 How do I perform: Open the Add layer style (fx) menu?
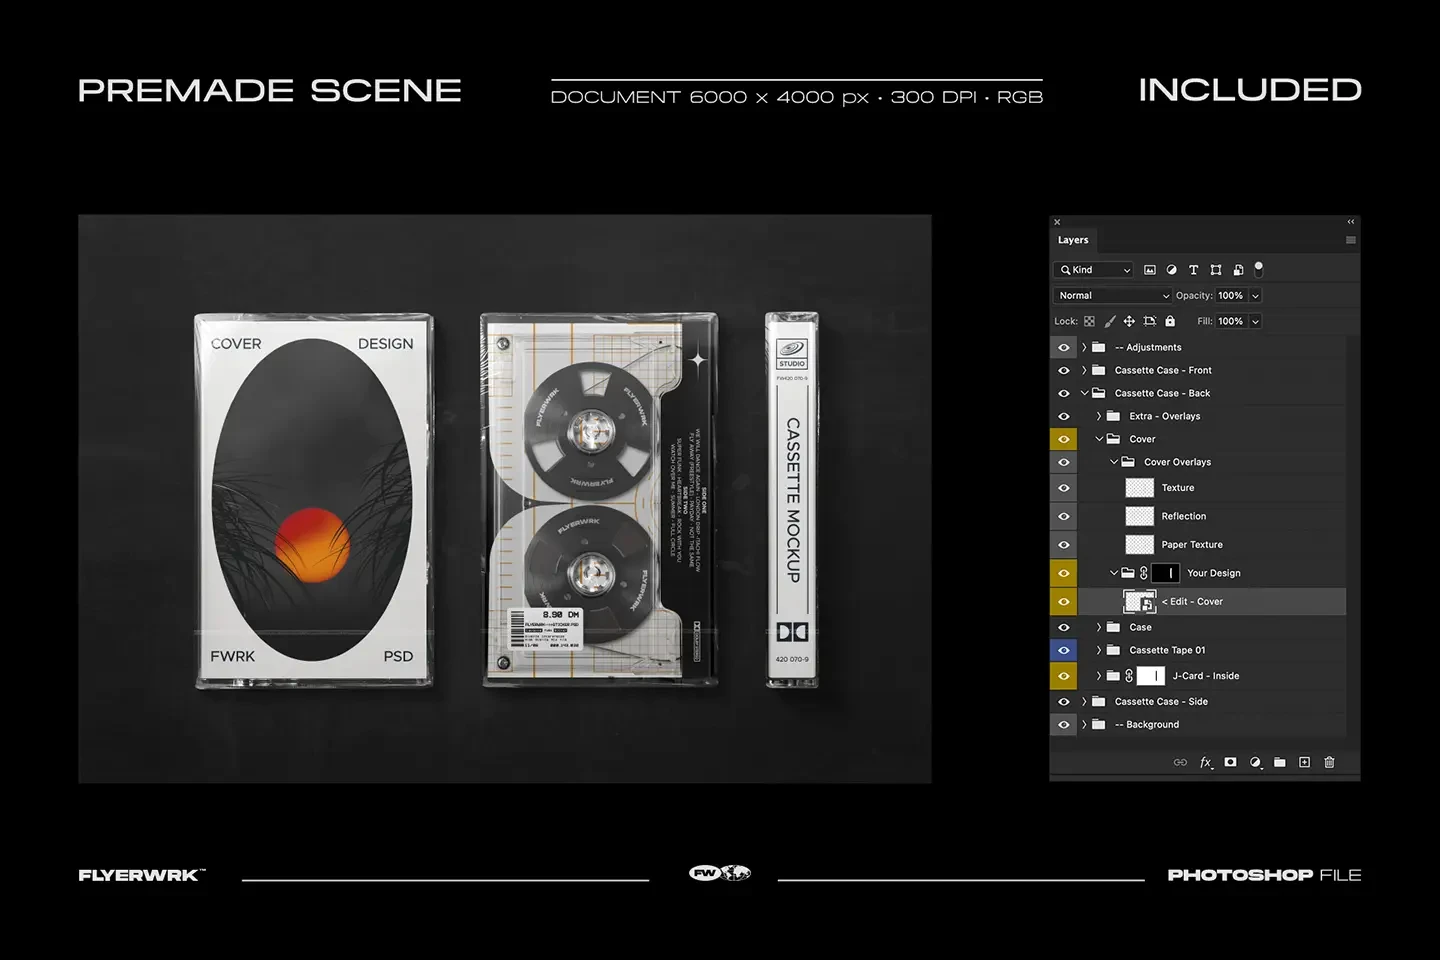click(1206, 761)
